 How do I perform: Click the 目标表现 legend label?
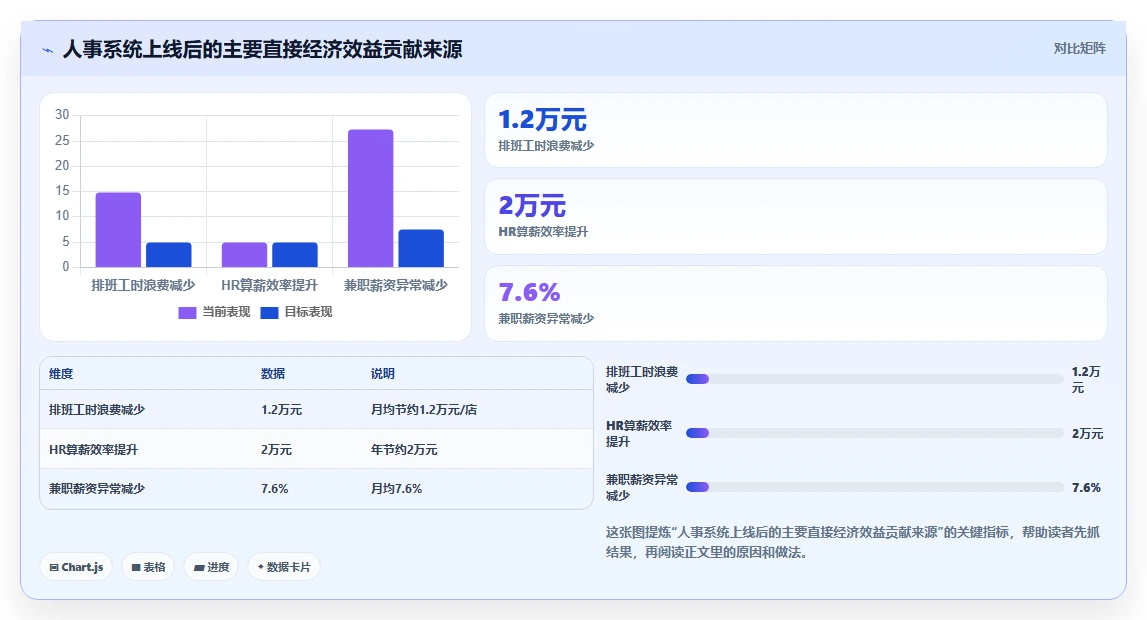point(308,312)
